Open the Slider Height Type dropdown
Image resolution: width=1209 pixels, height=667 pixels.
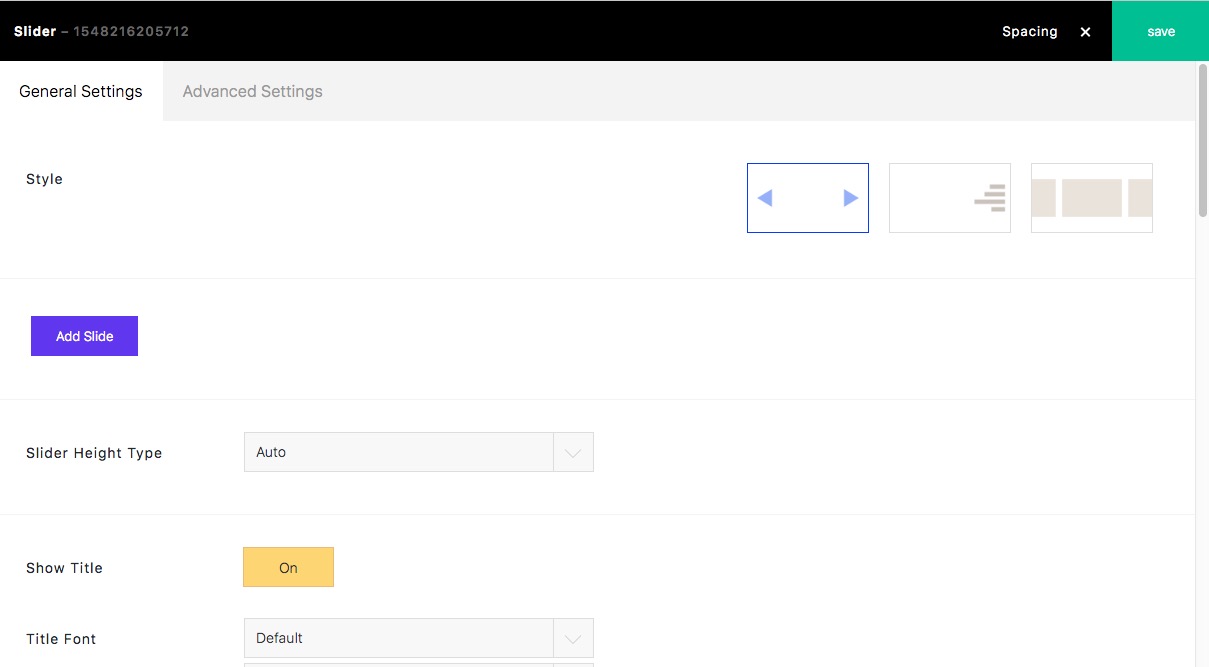point(419,452)
